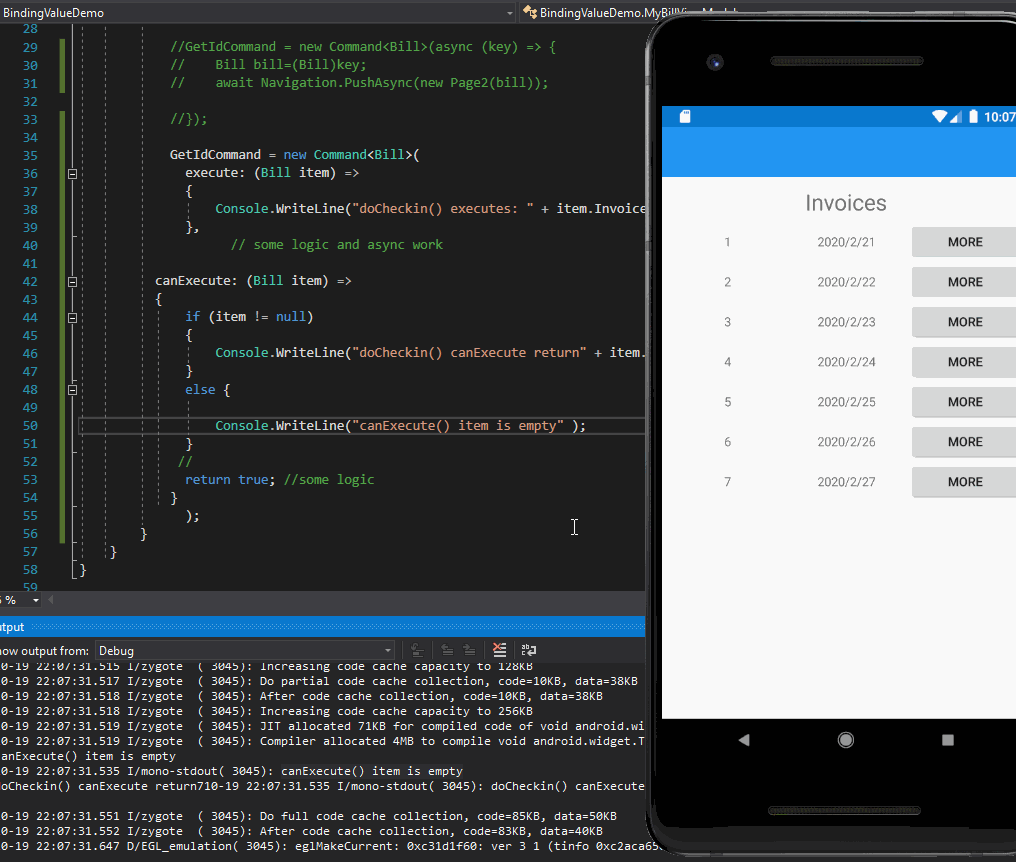The height and width of the screenshot is (862, 1016).
Task: Clear all output with red X icon
Action: click(500, 650)
